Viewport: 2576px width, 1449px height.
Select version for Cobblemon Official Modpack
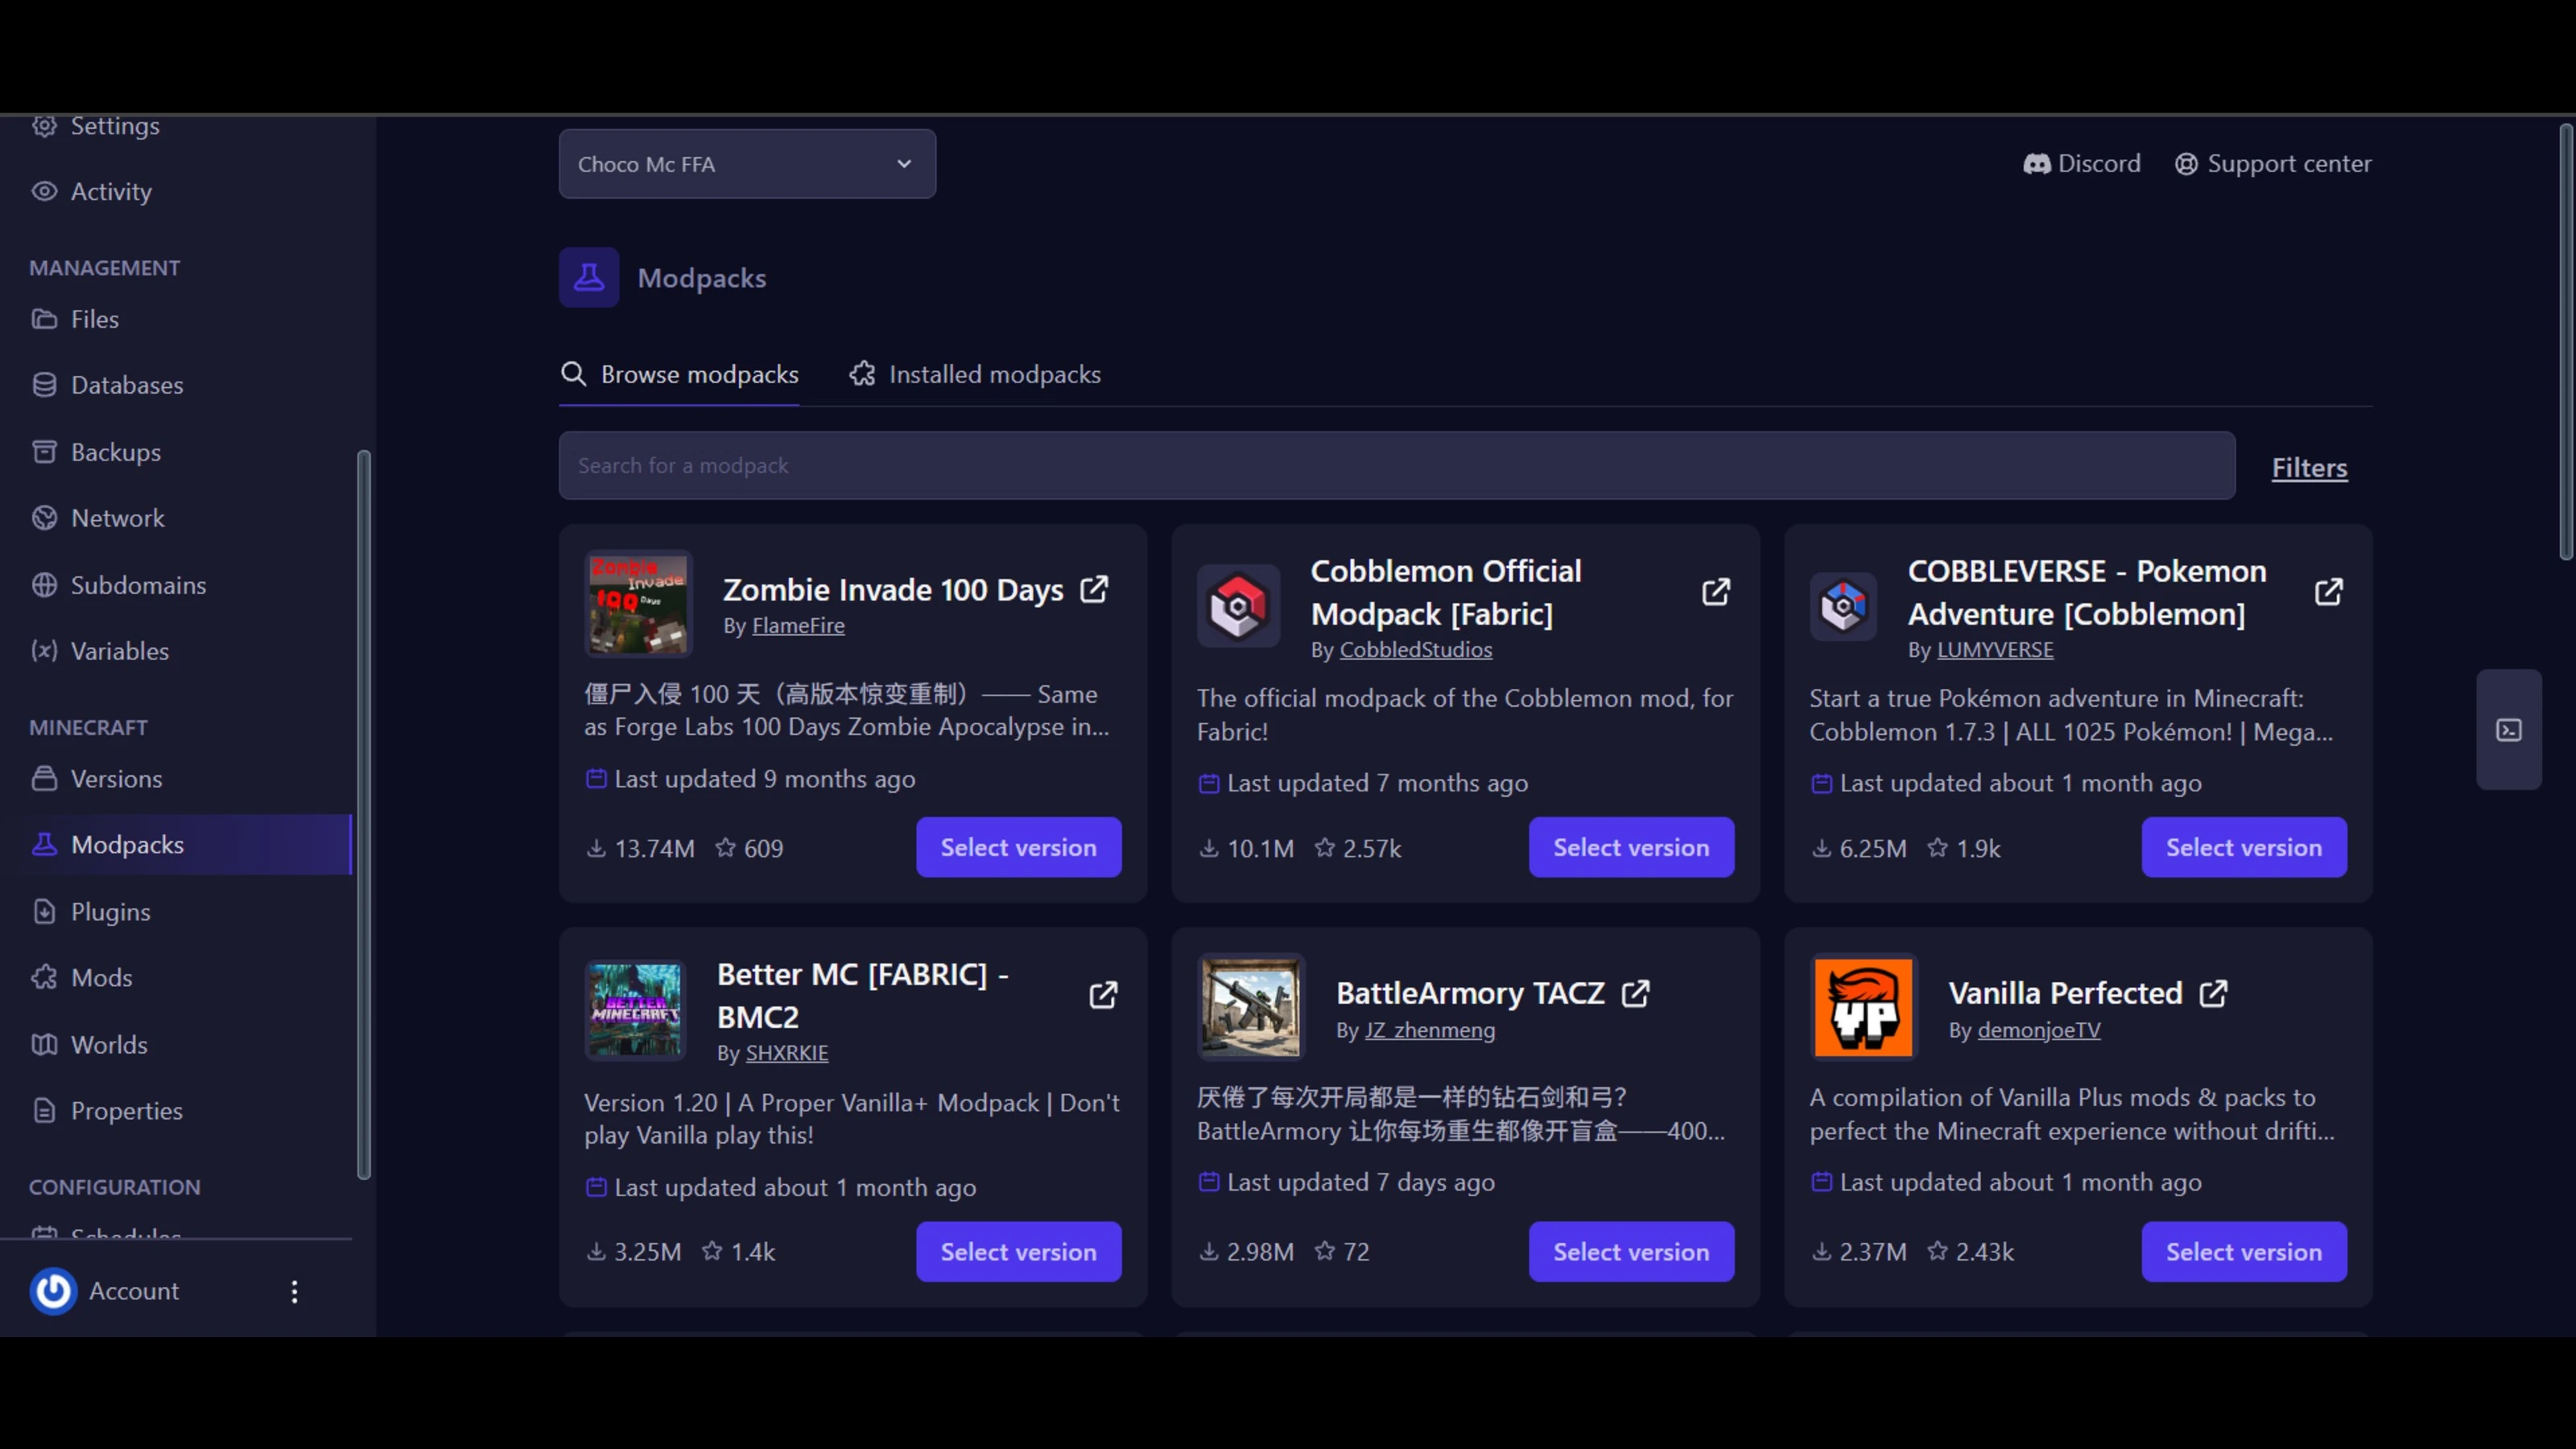(1631, 847)
